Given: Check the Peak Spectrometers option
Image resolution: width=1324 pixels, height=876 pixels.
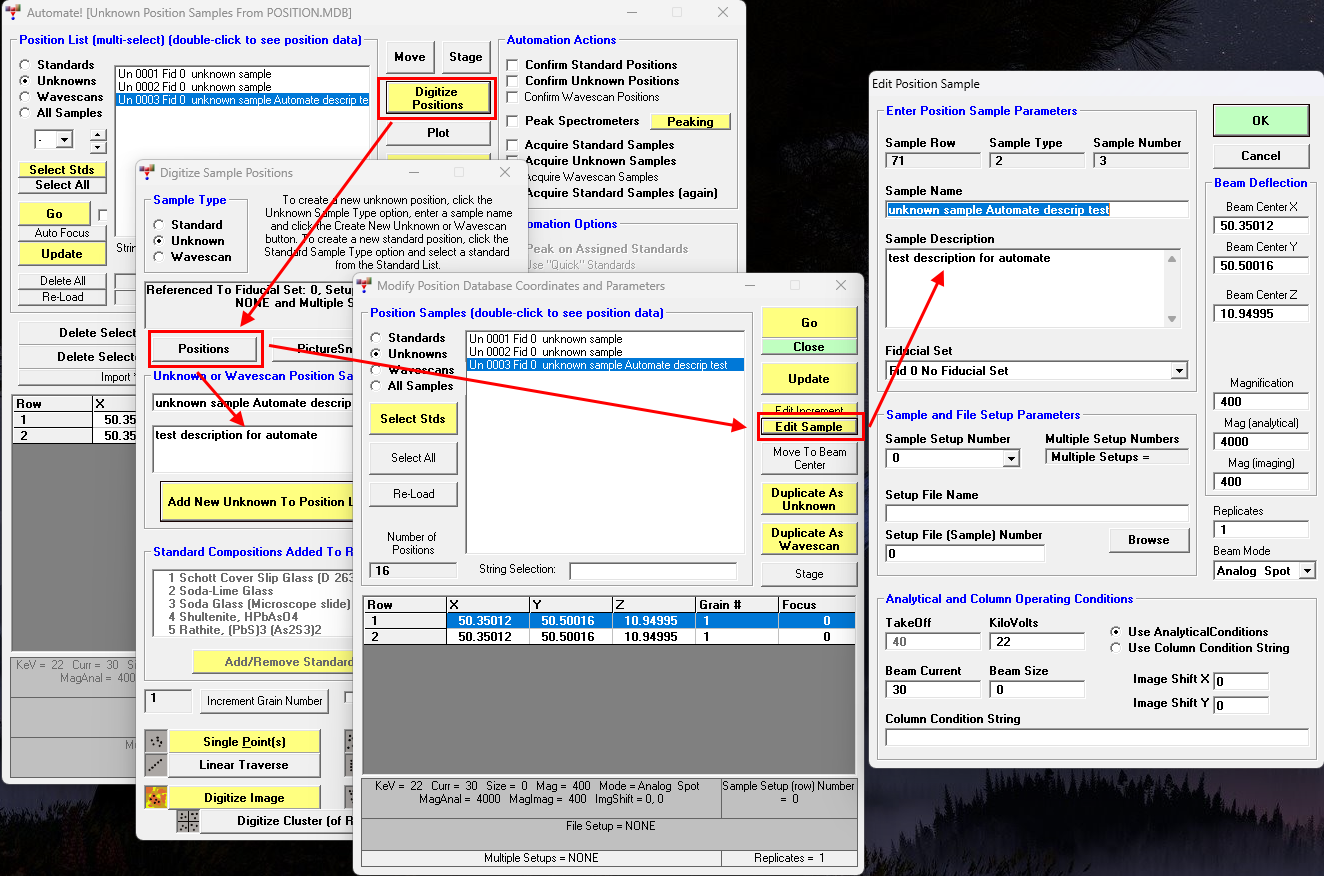Looking at the screenshot, I should (513, 121).
